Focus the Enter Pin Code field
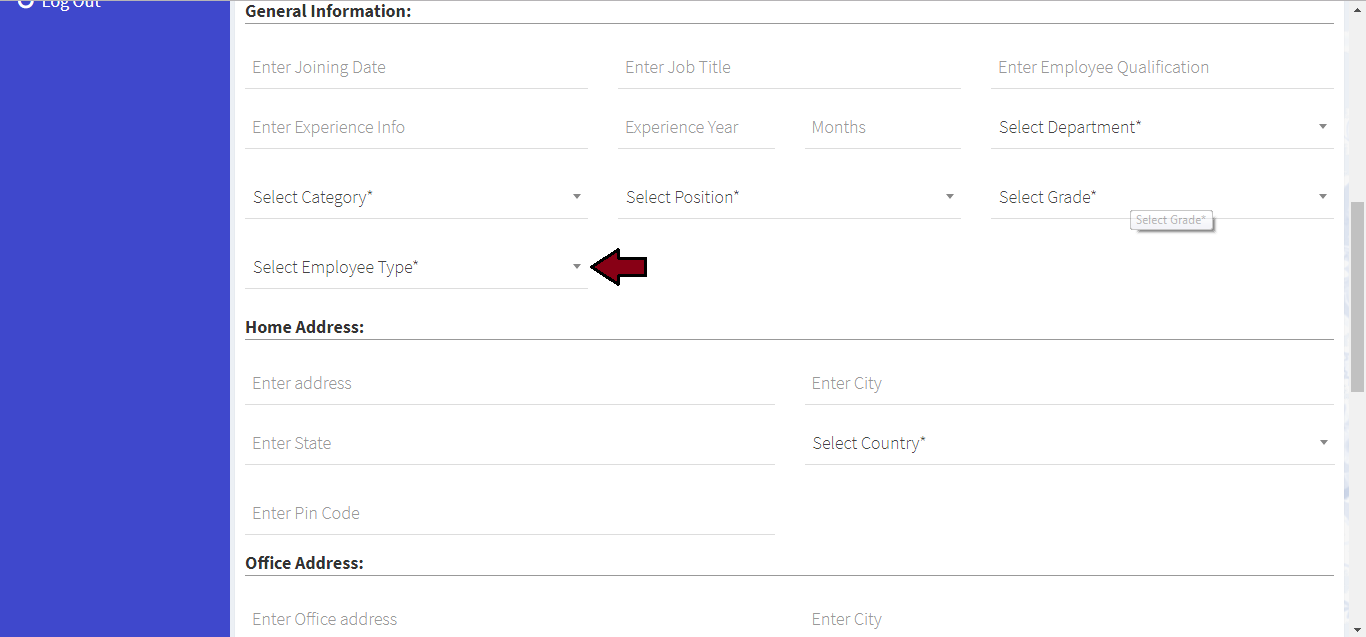Viewport: 1366px width, 637px height. (x=509, y=514)
